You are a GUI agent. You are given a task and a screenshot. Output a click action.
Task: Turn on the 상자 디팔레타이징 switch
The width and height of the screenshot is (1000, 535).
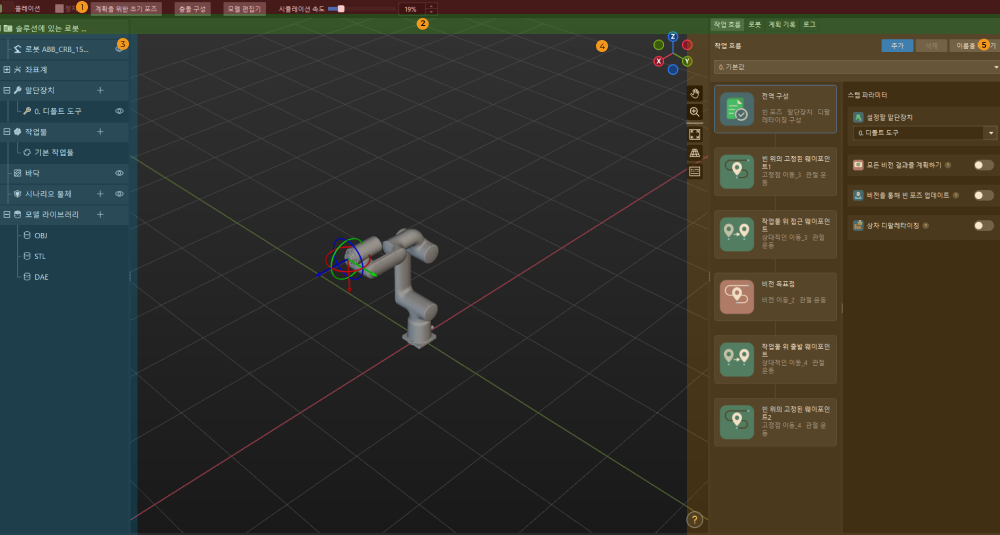(983, 226)
